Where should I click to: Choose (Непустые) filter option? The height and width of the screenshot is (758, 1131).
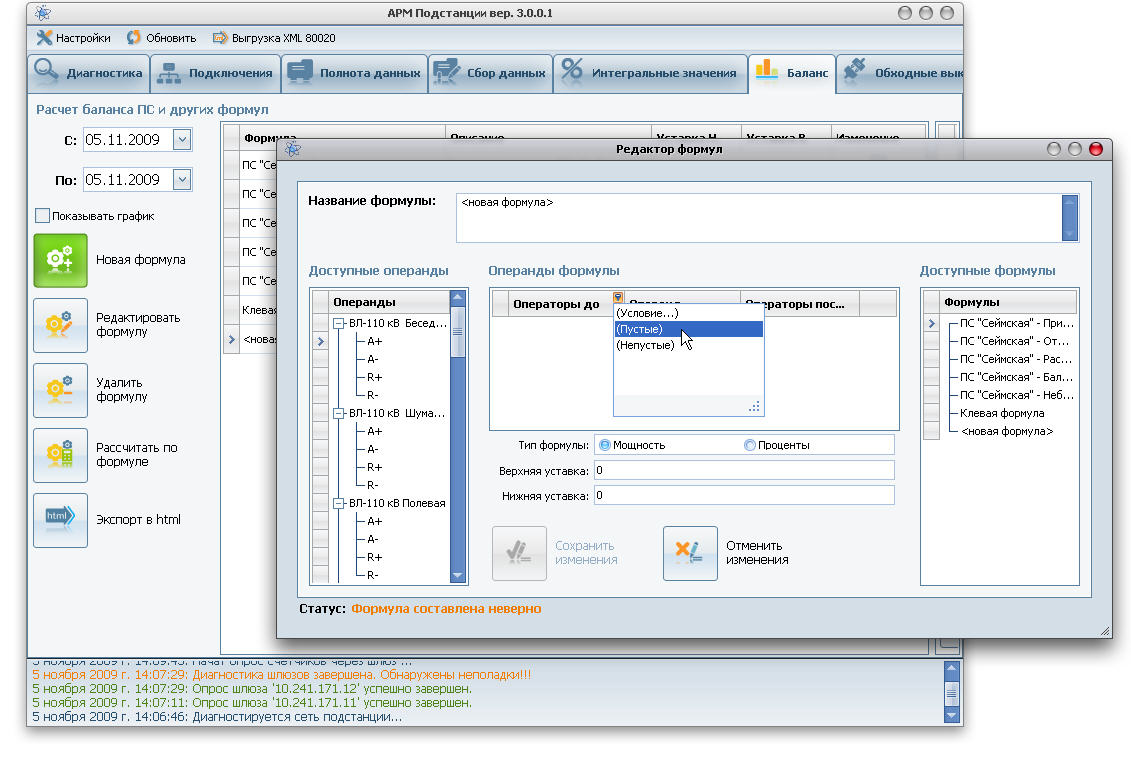(688, 345)
